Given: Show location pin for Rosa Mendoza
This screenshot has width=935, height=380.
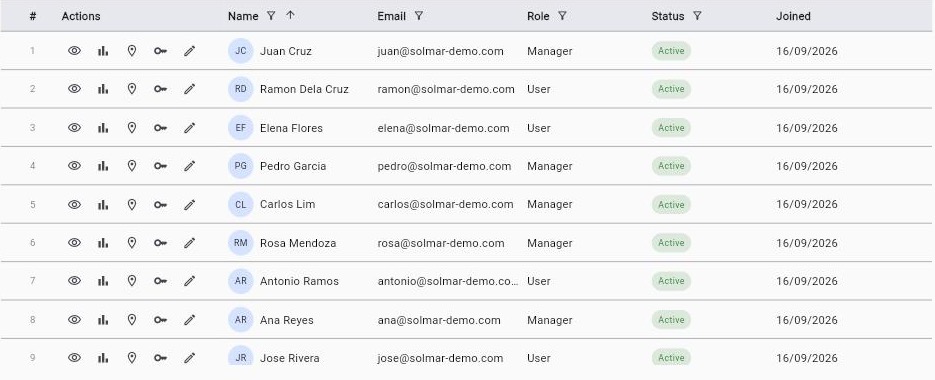Looking at the screenshot, I should [x=132, y=243].
